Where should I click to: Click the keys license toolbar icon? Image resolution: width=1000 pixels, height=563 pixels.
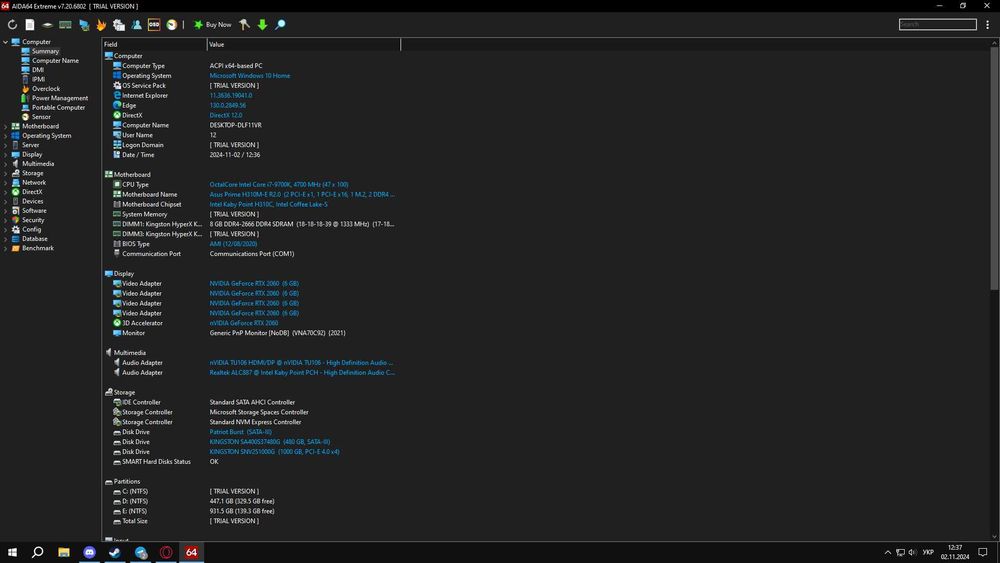click(x=244, y=25)
